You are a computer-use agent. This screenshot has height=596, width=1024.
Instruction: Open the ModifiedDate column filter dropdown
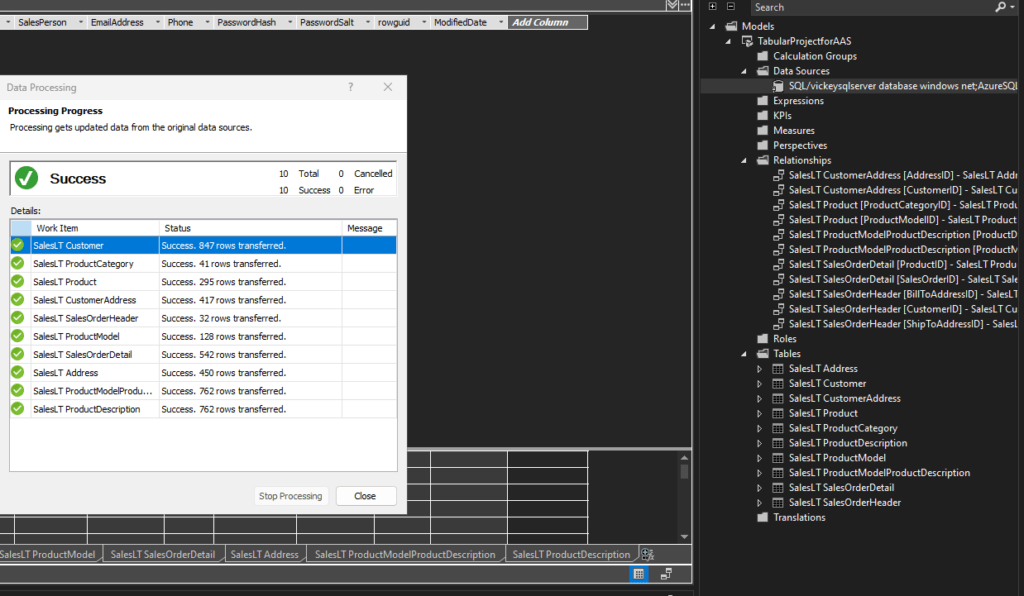501,22
